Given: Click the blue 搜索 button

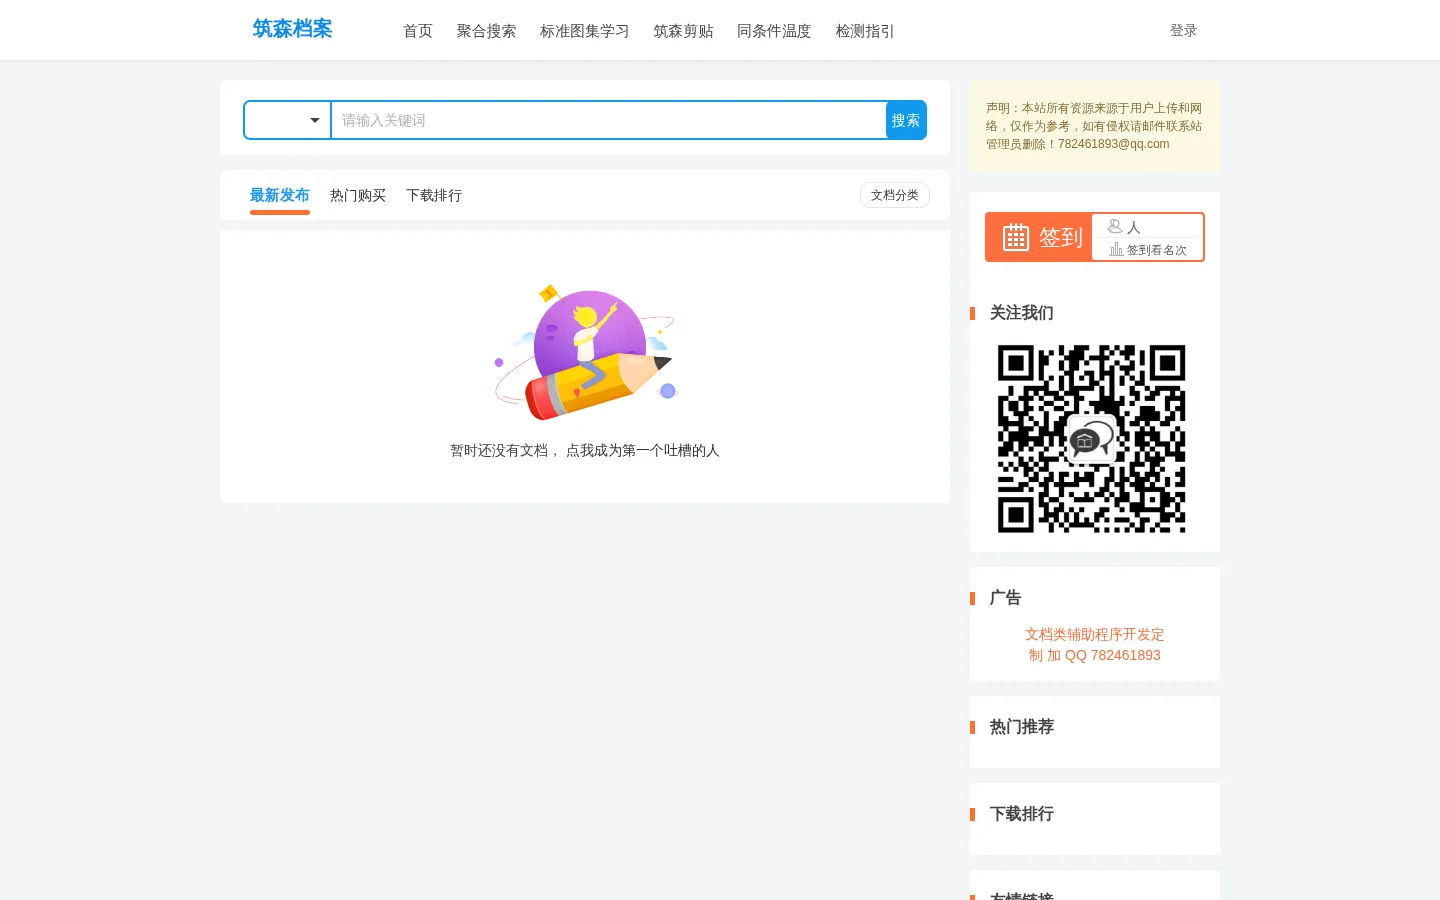Looking at the screenshot, I should click(906, 120).
